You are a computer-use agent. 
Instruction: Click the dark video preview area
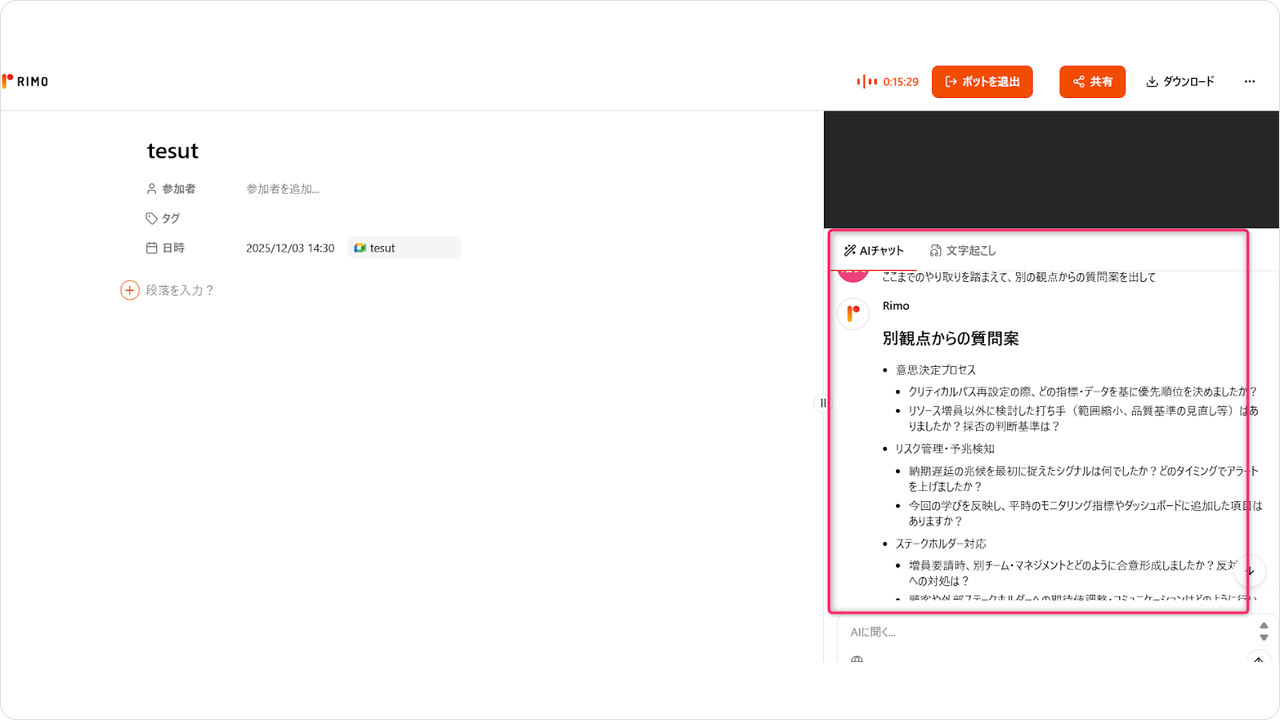pos(1051,170)
